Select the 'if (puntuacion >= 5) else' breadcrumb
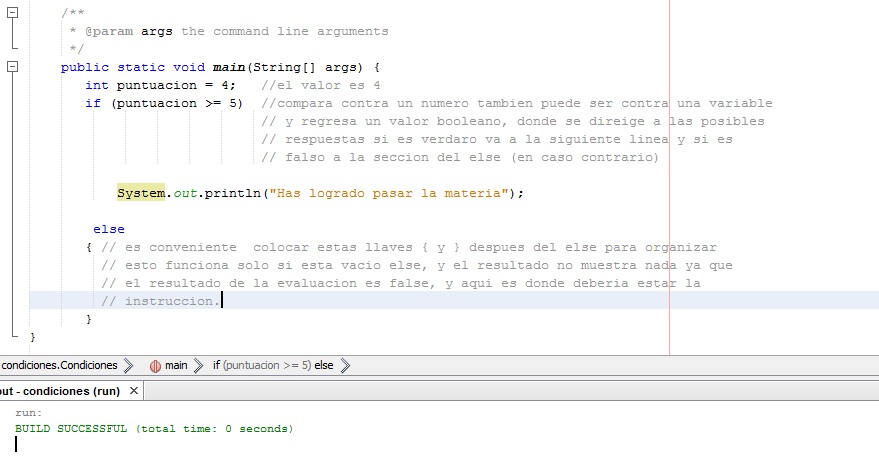The height and width of the screenshot is (475, 879). point(272,366)
